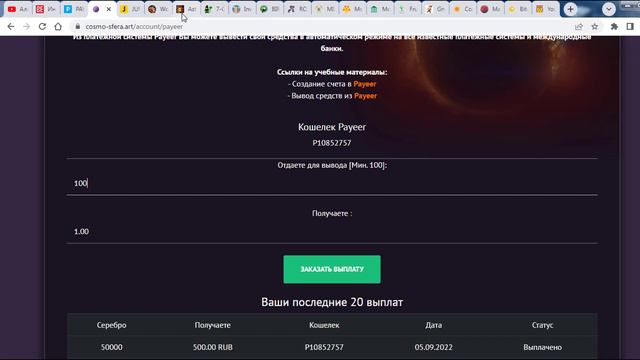Click the address bar URL

point(134,27)
